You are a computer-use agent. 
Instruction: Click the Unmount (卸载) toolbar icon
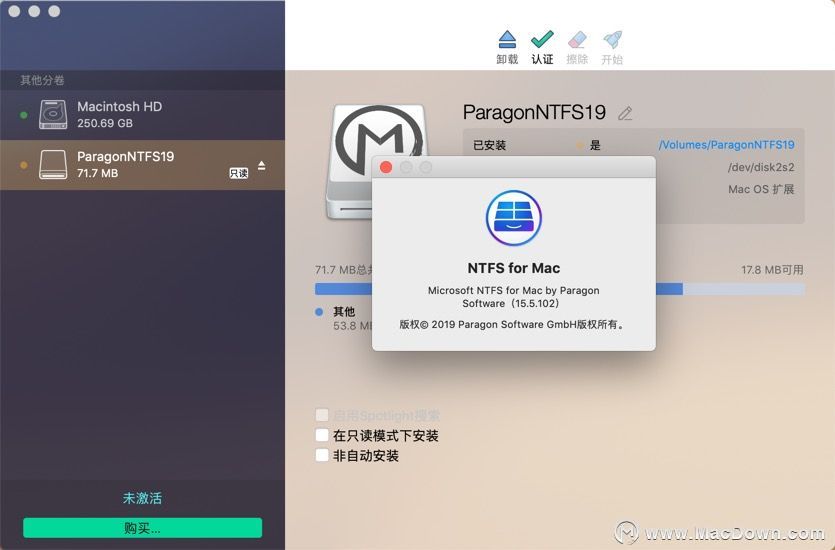pyautogui.click(x=507, y=40)
